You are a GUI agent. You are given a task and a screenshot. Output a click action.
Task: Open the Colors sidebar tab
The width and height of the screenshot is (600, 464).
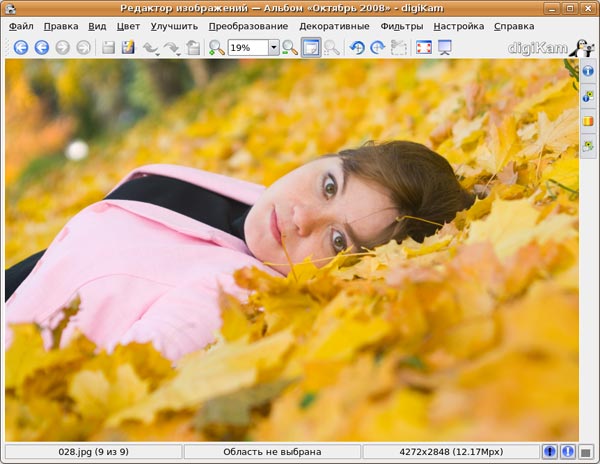click(x=588, y=121)
